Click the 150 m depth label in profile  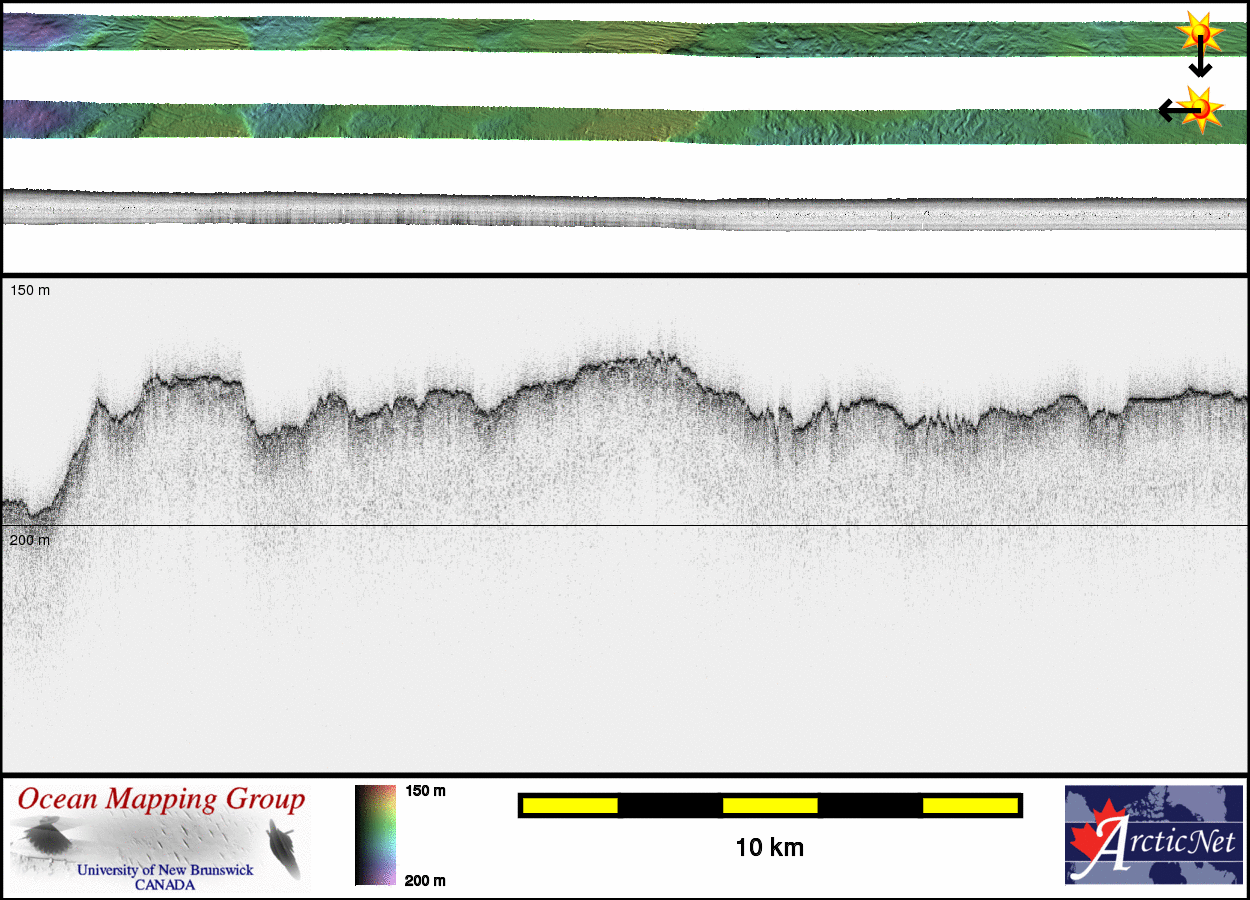pos(29,290)
